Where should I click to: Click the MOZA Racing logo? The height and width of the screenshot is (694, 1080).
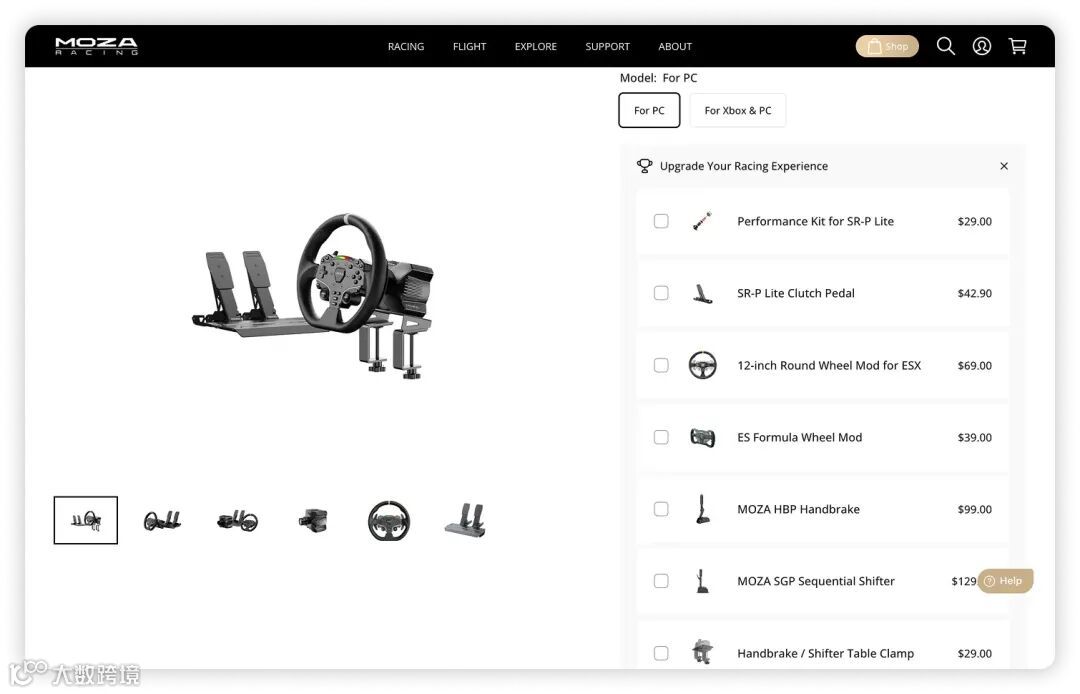pos(96,46)
